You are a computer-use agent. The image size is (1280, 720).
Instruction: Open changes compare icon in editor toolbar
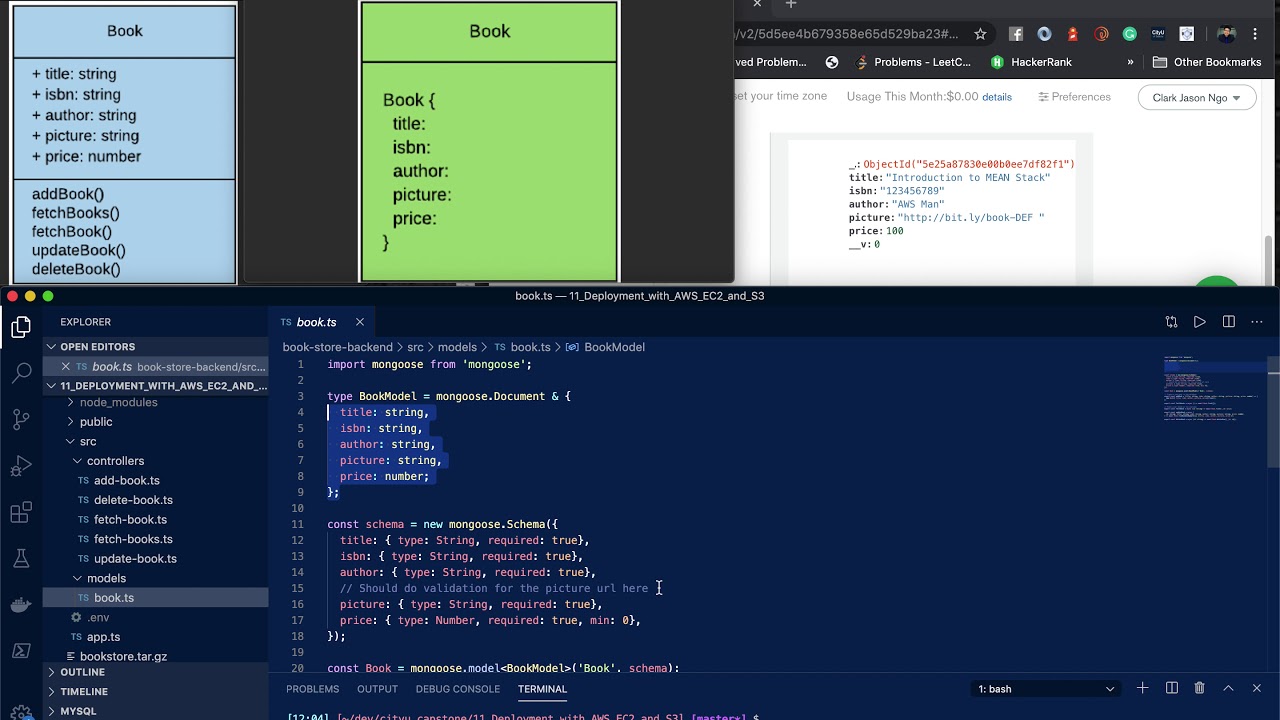(x=1171, y=322)
